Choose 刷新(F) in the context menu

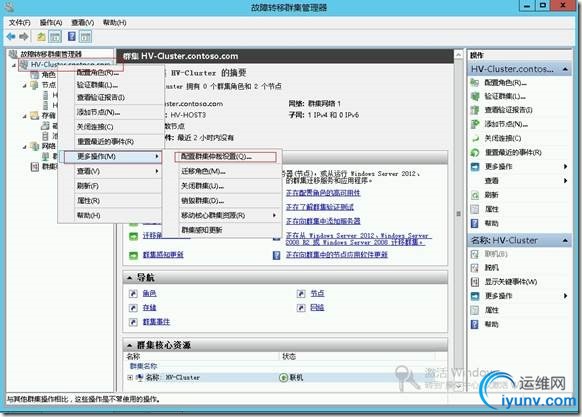click(x=111, y=186)
